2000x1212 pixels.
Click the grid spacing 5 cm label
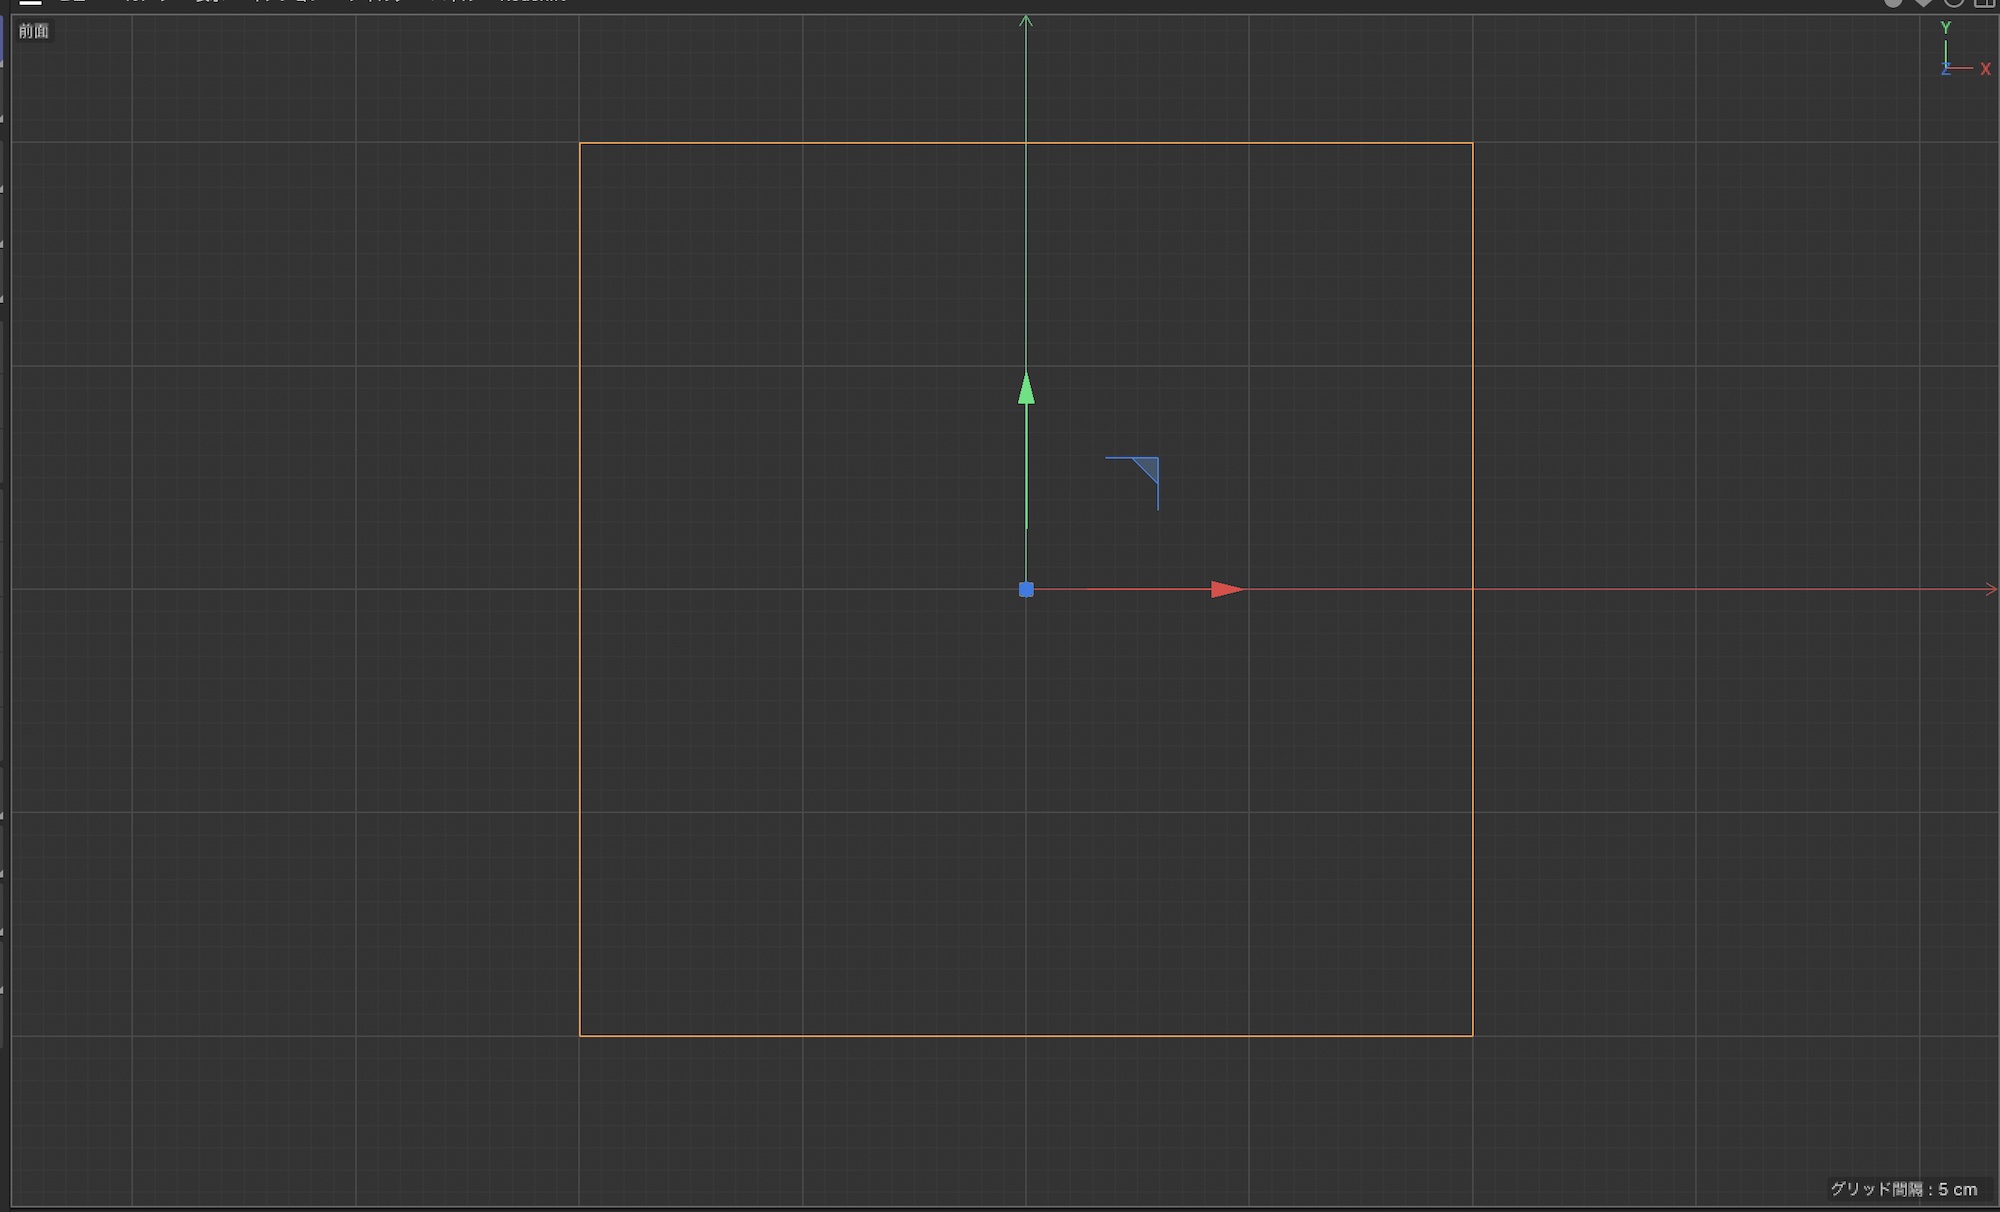(x=1903, y=1189)
